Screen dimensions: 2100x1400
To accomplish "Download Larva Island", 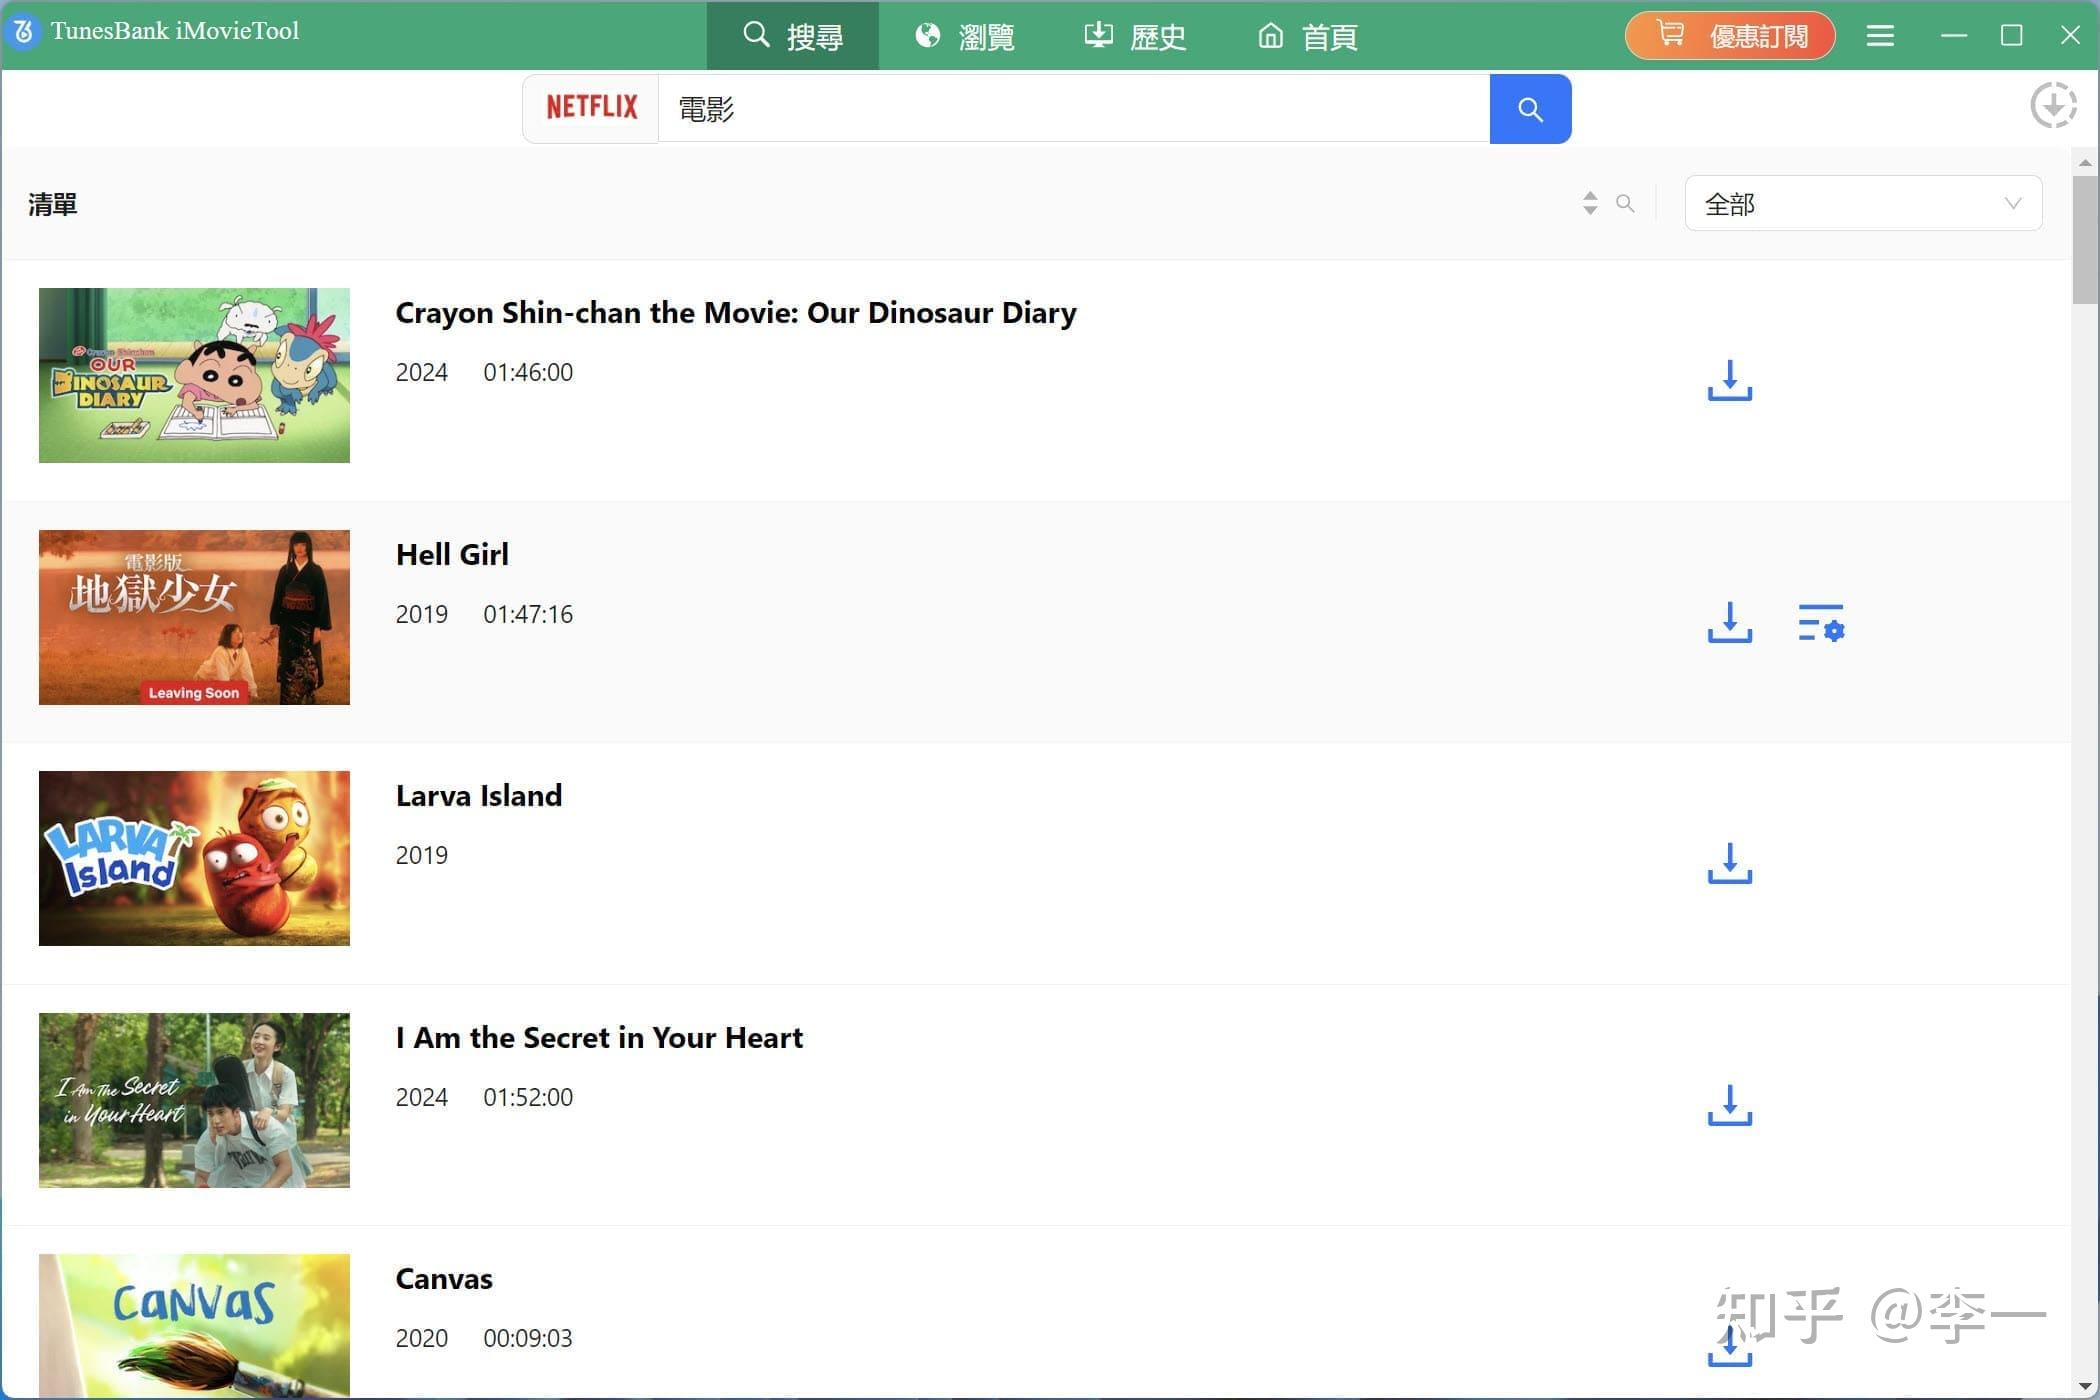I will tap(1729, 864).
